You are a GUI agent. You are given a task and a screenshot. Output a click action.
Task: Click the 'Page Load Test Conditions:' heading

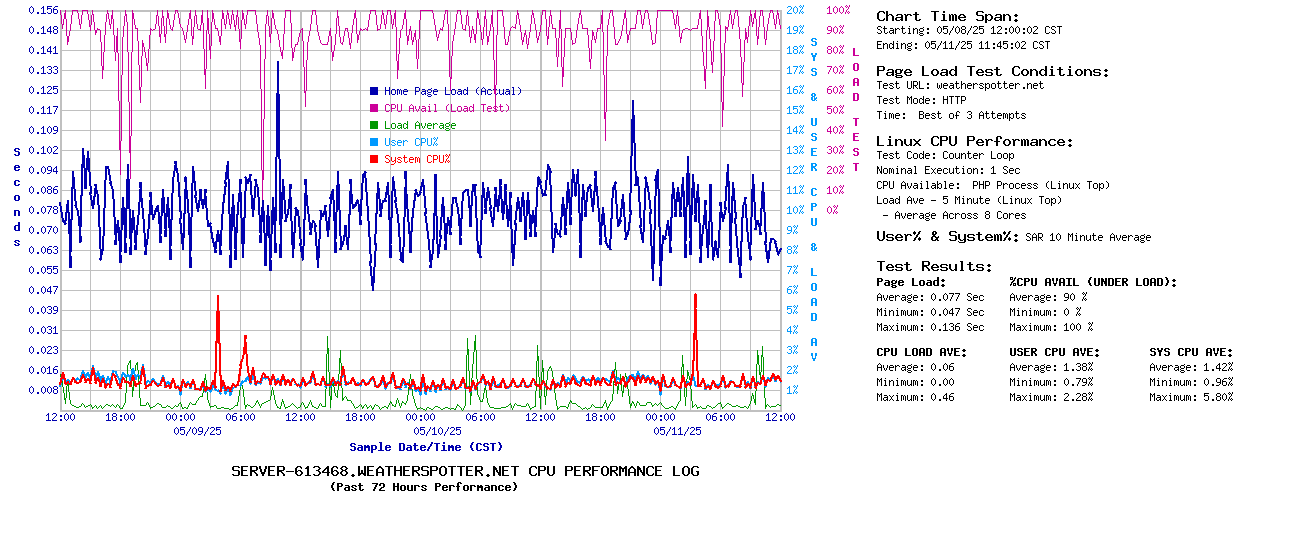[992, 71]
